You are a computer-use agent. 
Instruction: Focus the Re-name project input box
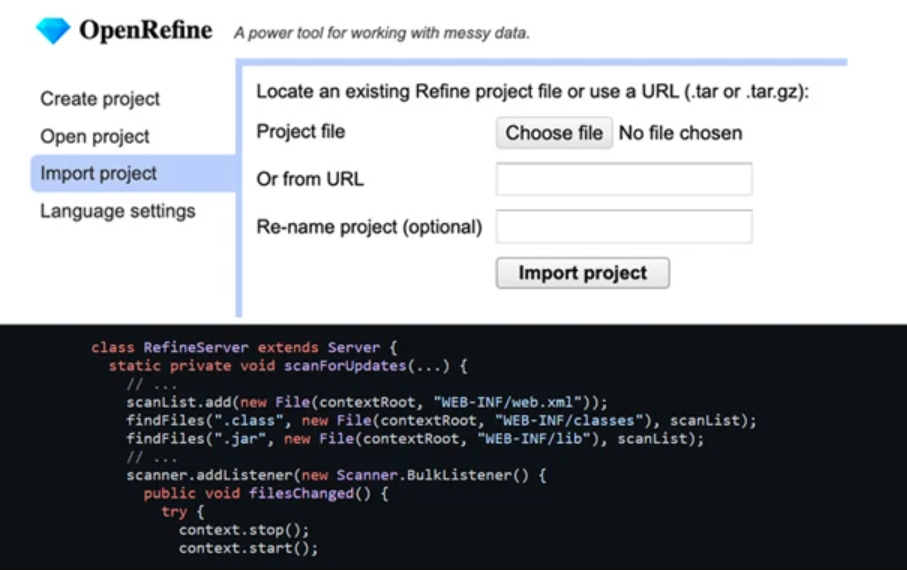624,227
